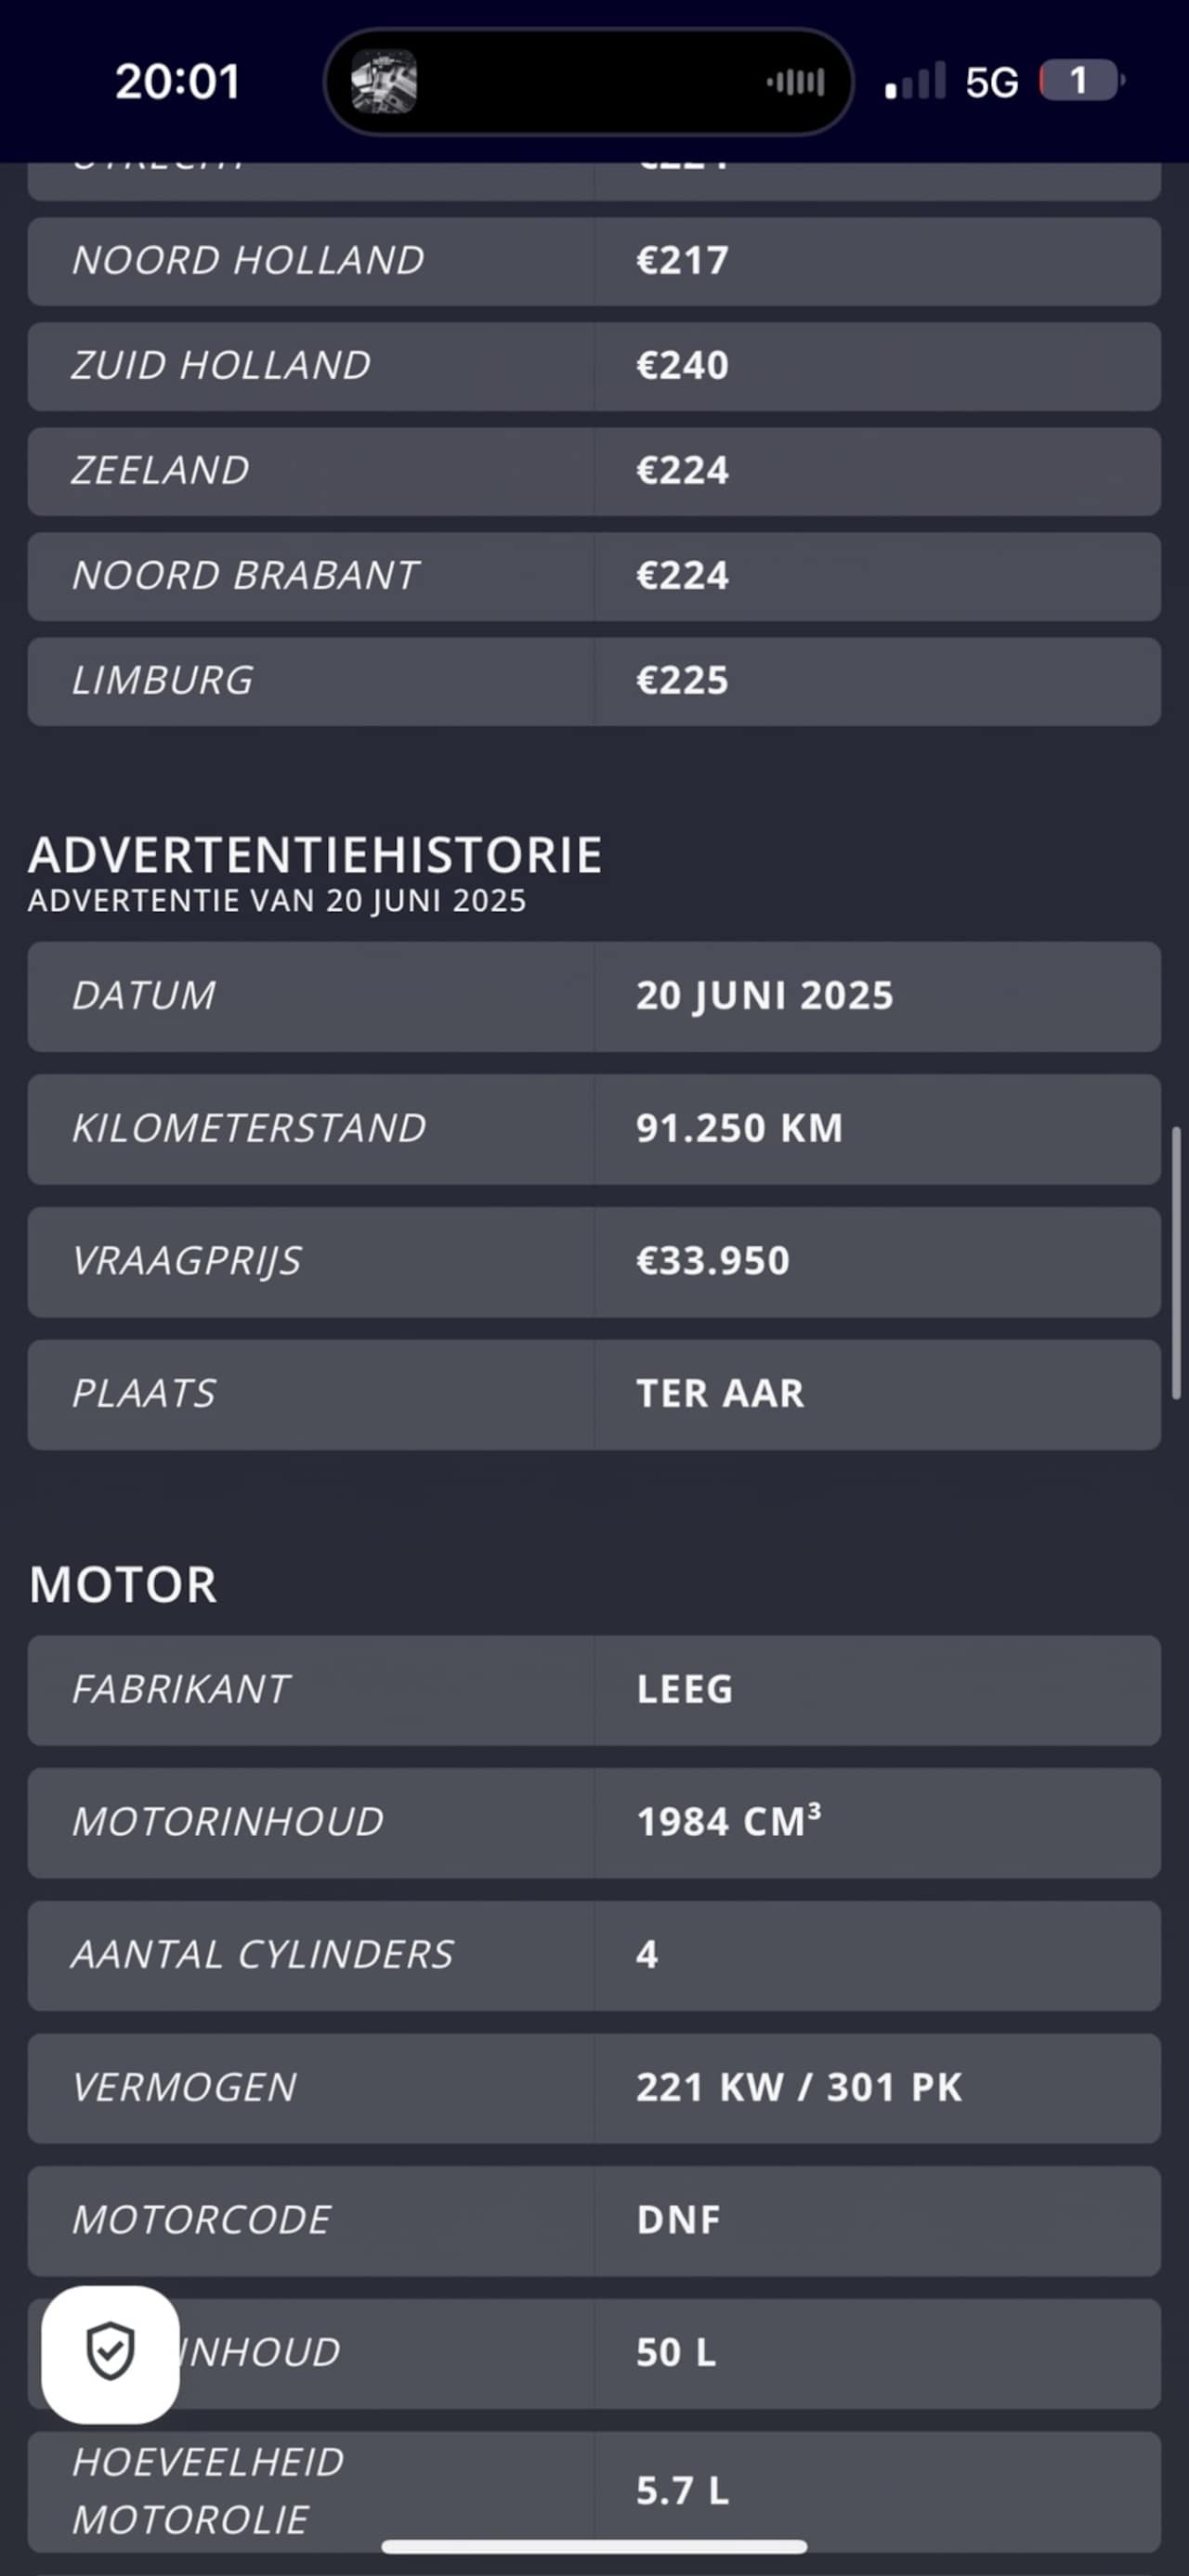Screen dimensions: 1189x2576
Task: Tap the Motor section heading
Action: point(123,1585)
